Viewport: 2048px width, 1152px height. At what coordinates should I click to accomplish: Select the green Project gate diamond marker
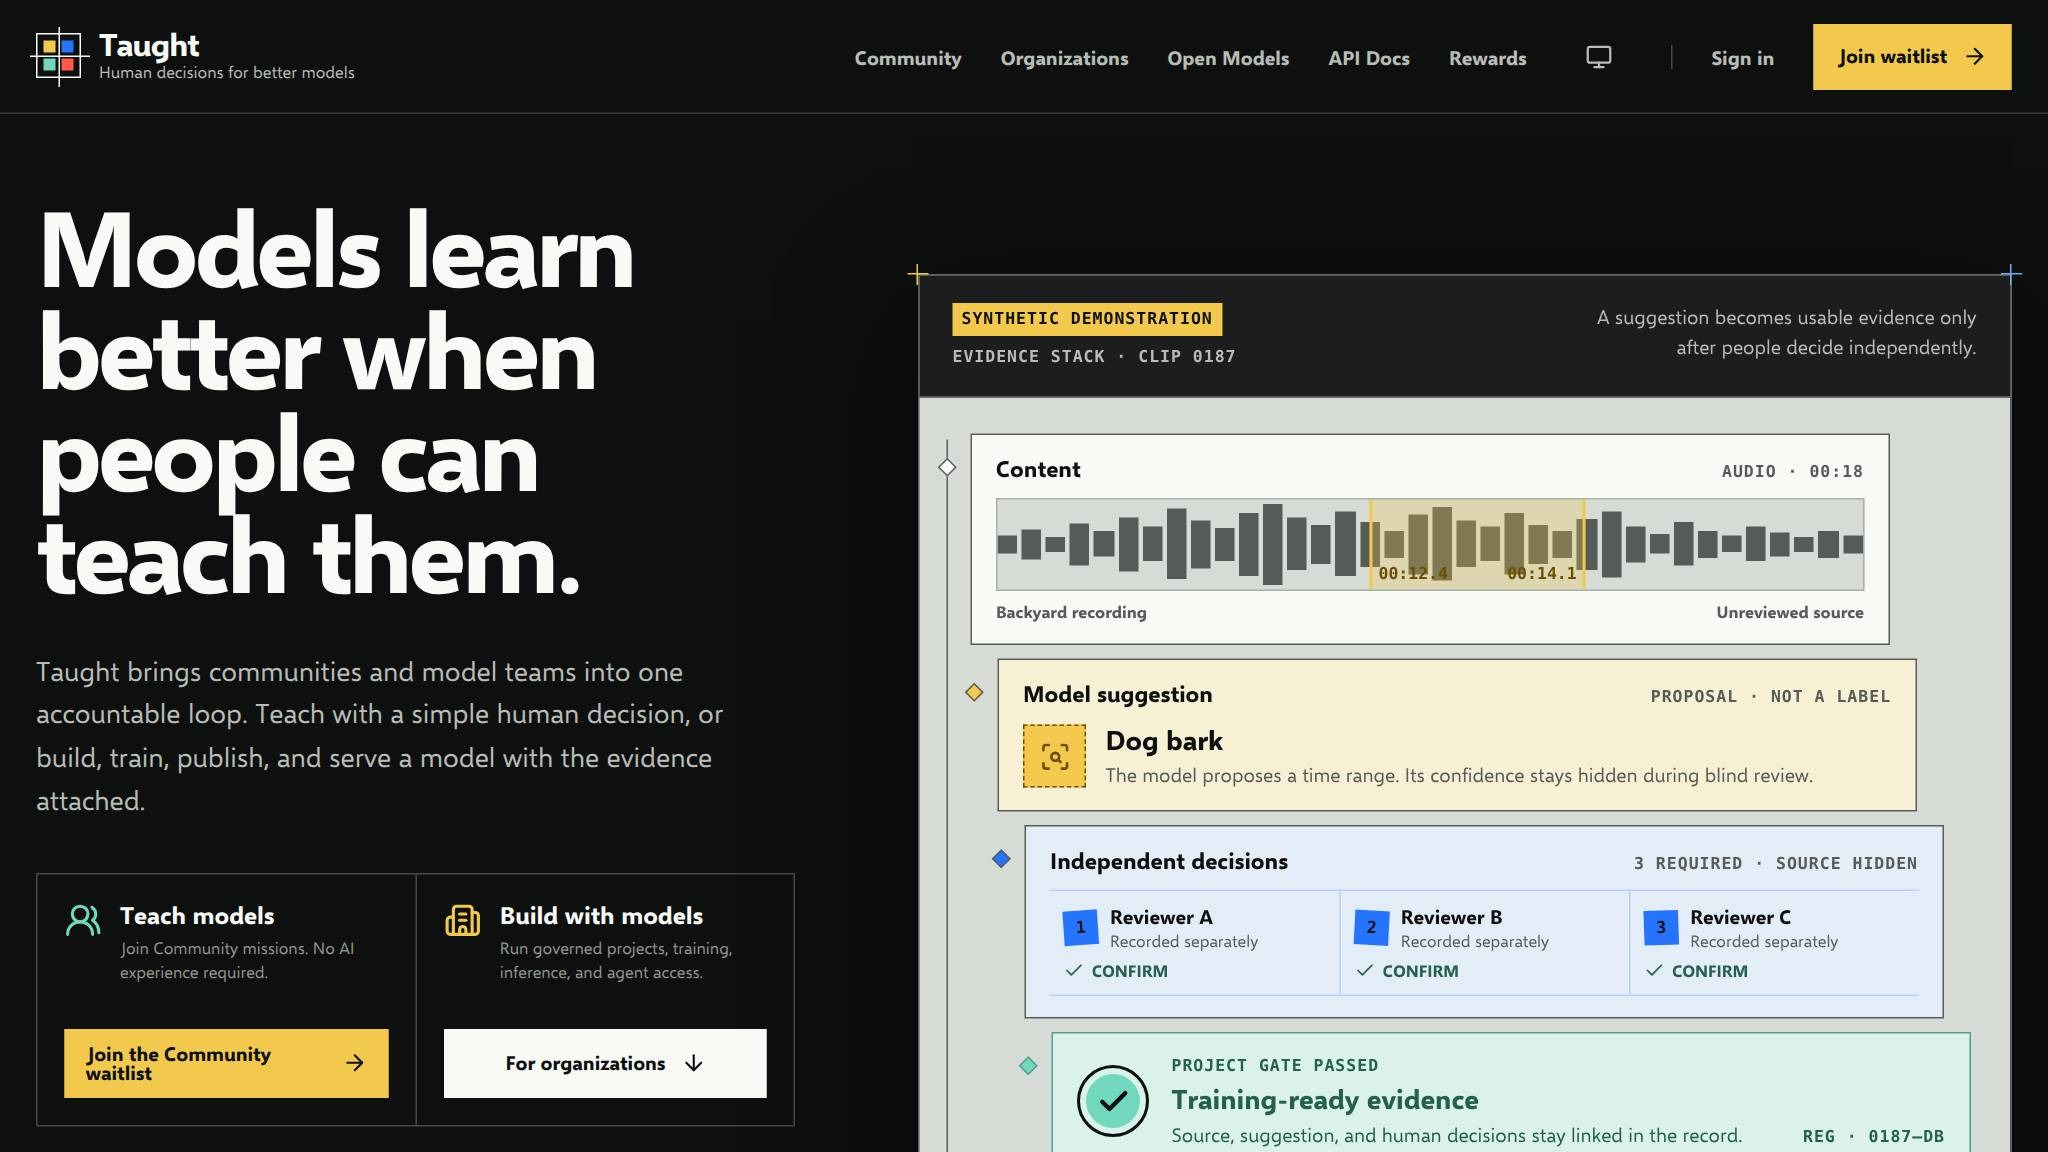pos(1028,1066)
